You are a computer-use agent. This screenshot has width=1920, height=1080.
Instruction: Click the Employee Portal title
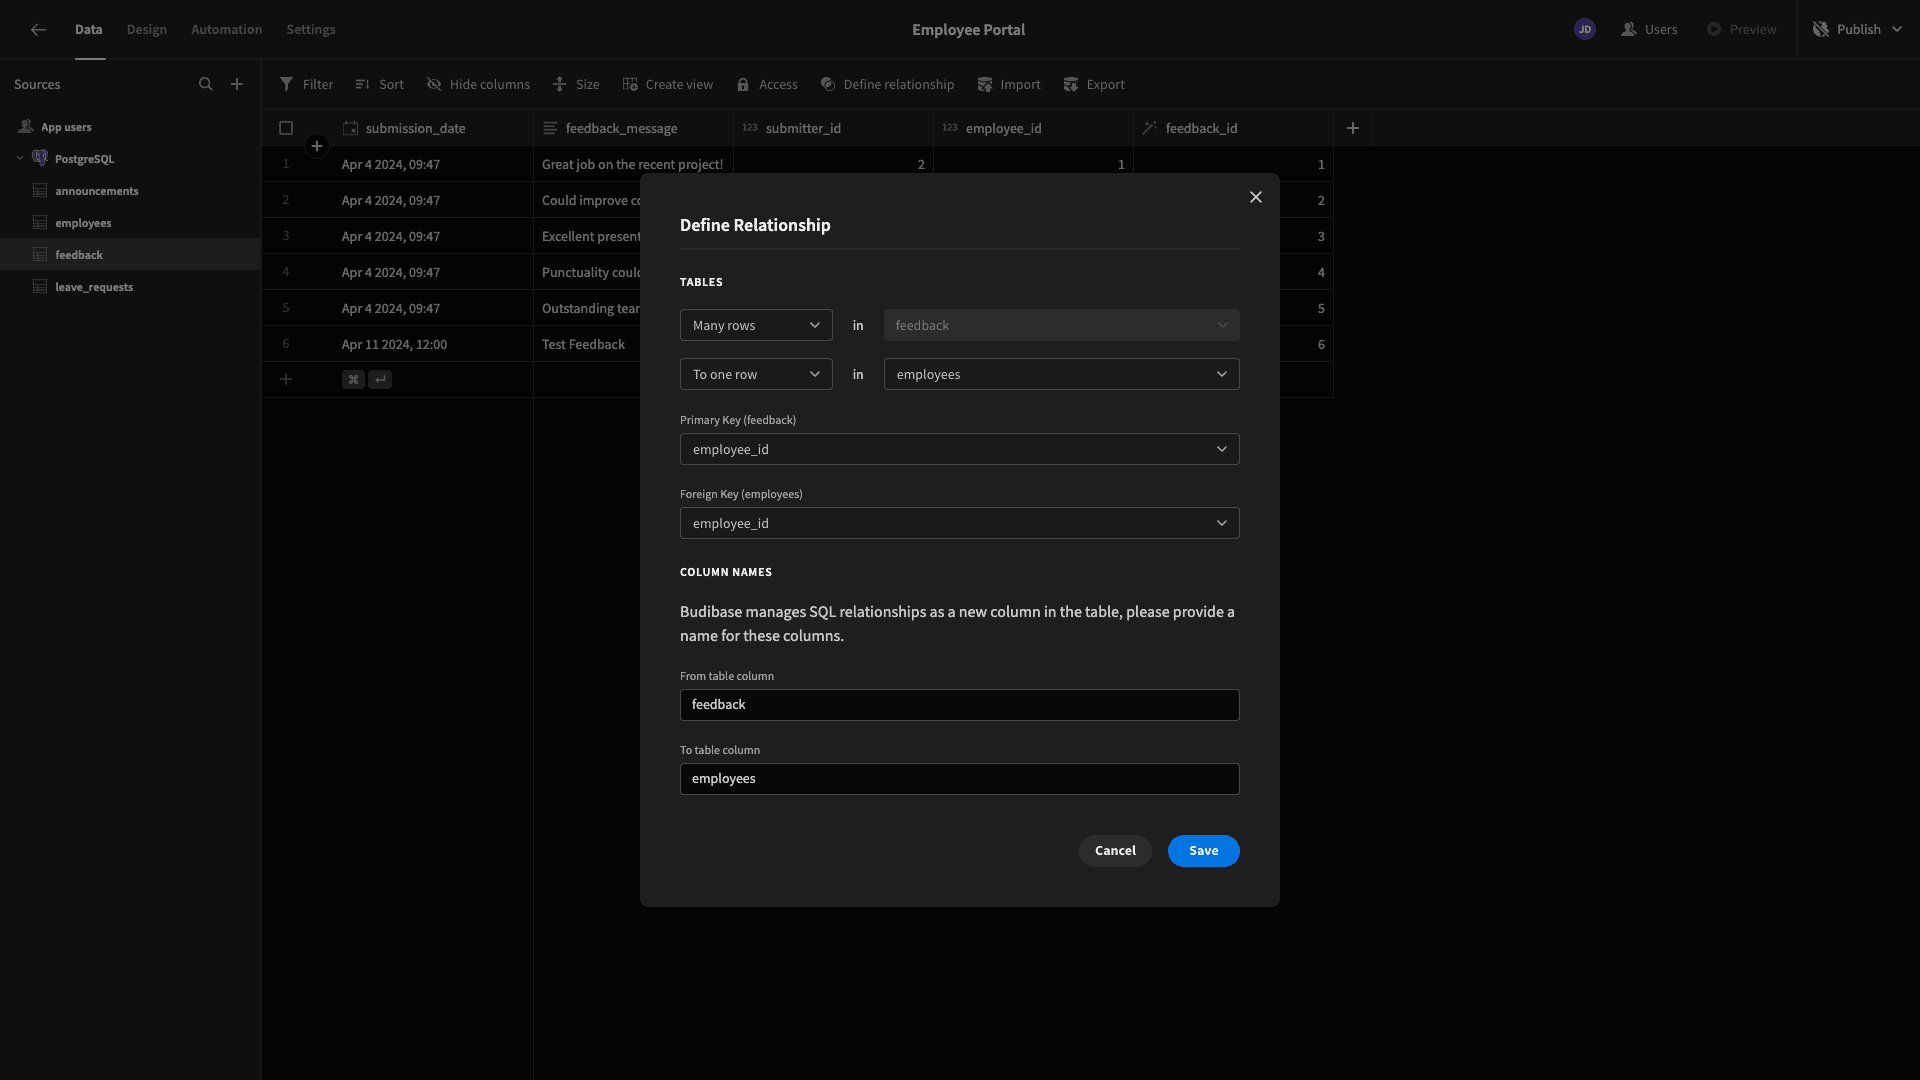pyautogui.click(x=968, y=30)
